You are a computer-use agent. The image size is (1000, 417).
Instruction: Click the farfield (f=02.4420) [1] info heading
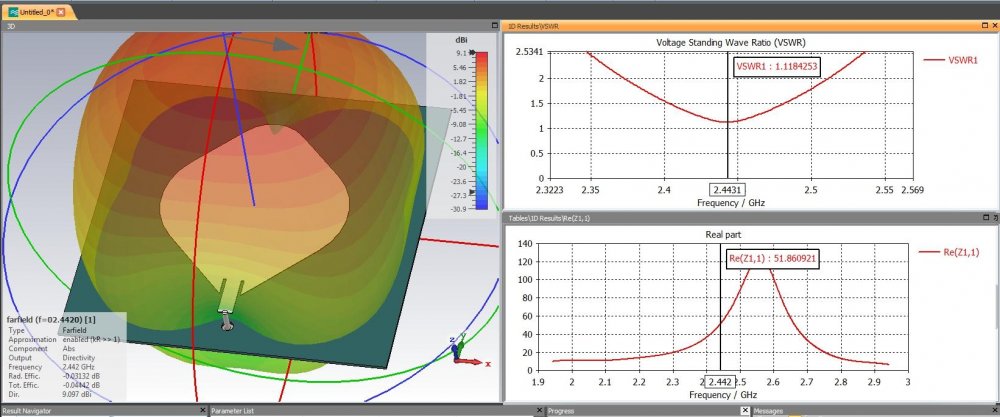(x=51, y=319)
